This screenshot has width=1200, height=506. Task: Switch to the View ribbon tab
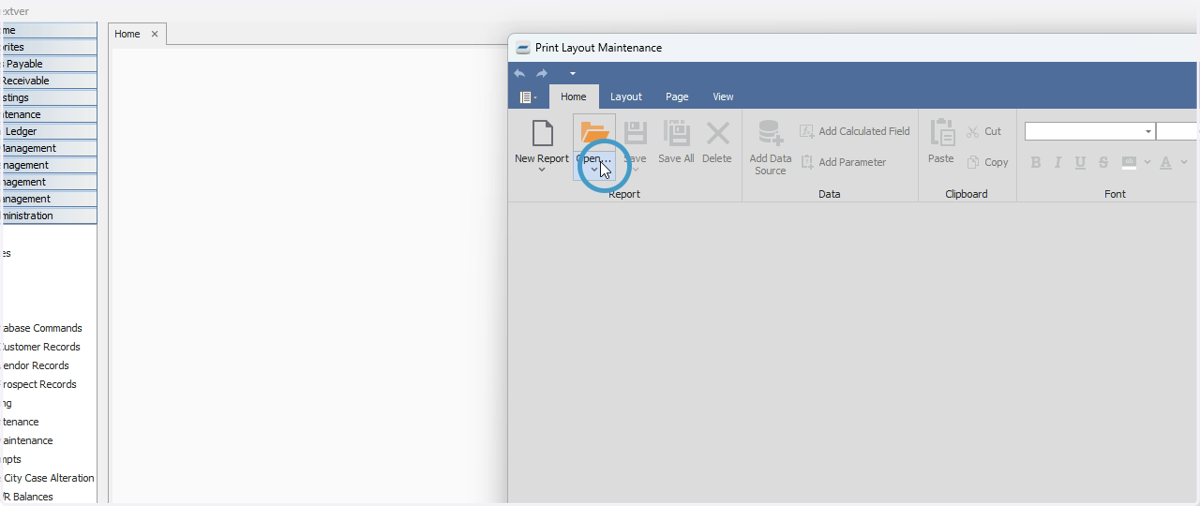click(723, 97)
